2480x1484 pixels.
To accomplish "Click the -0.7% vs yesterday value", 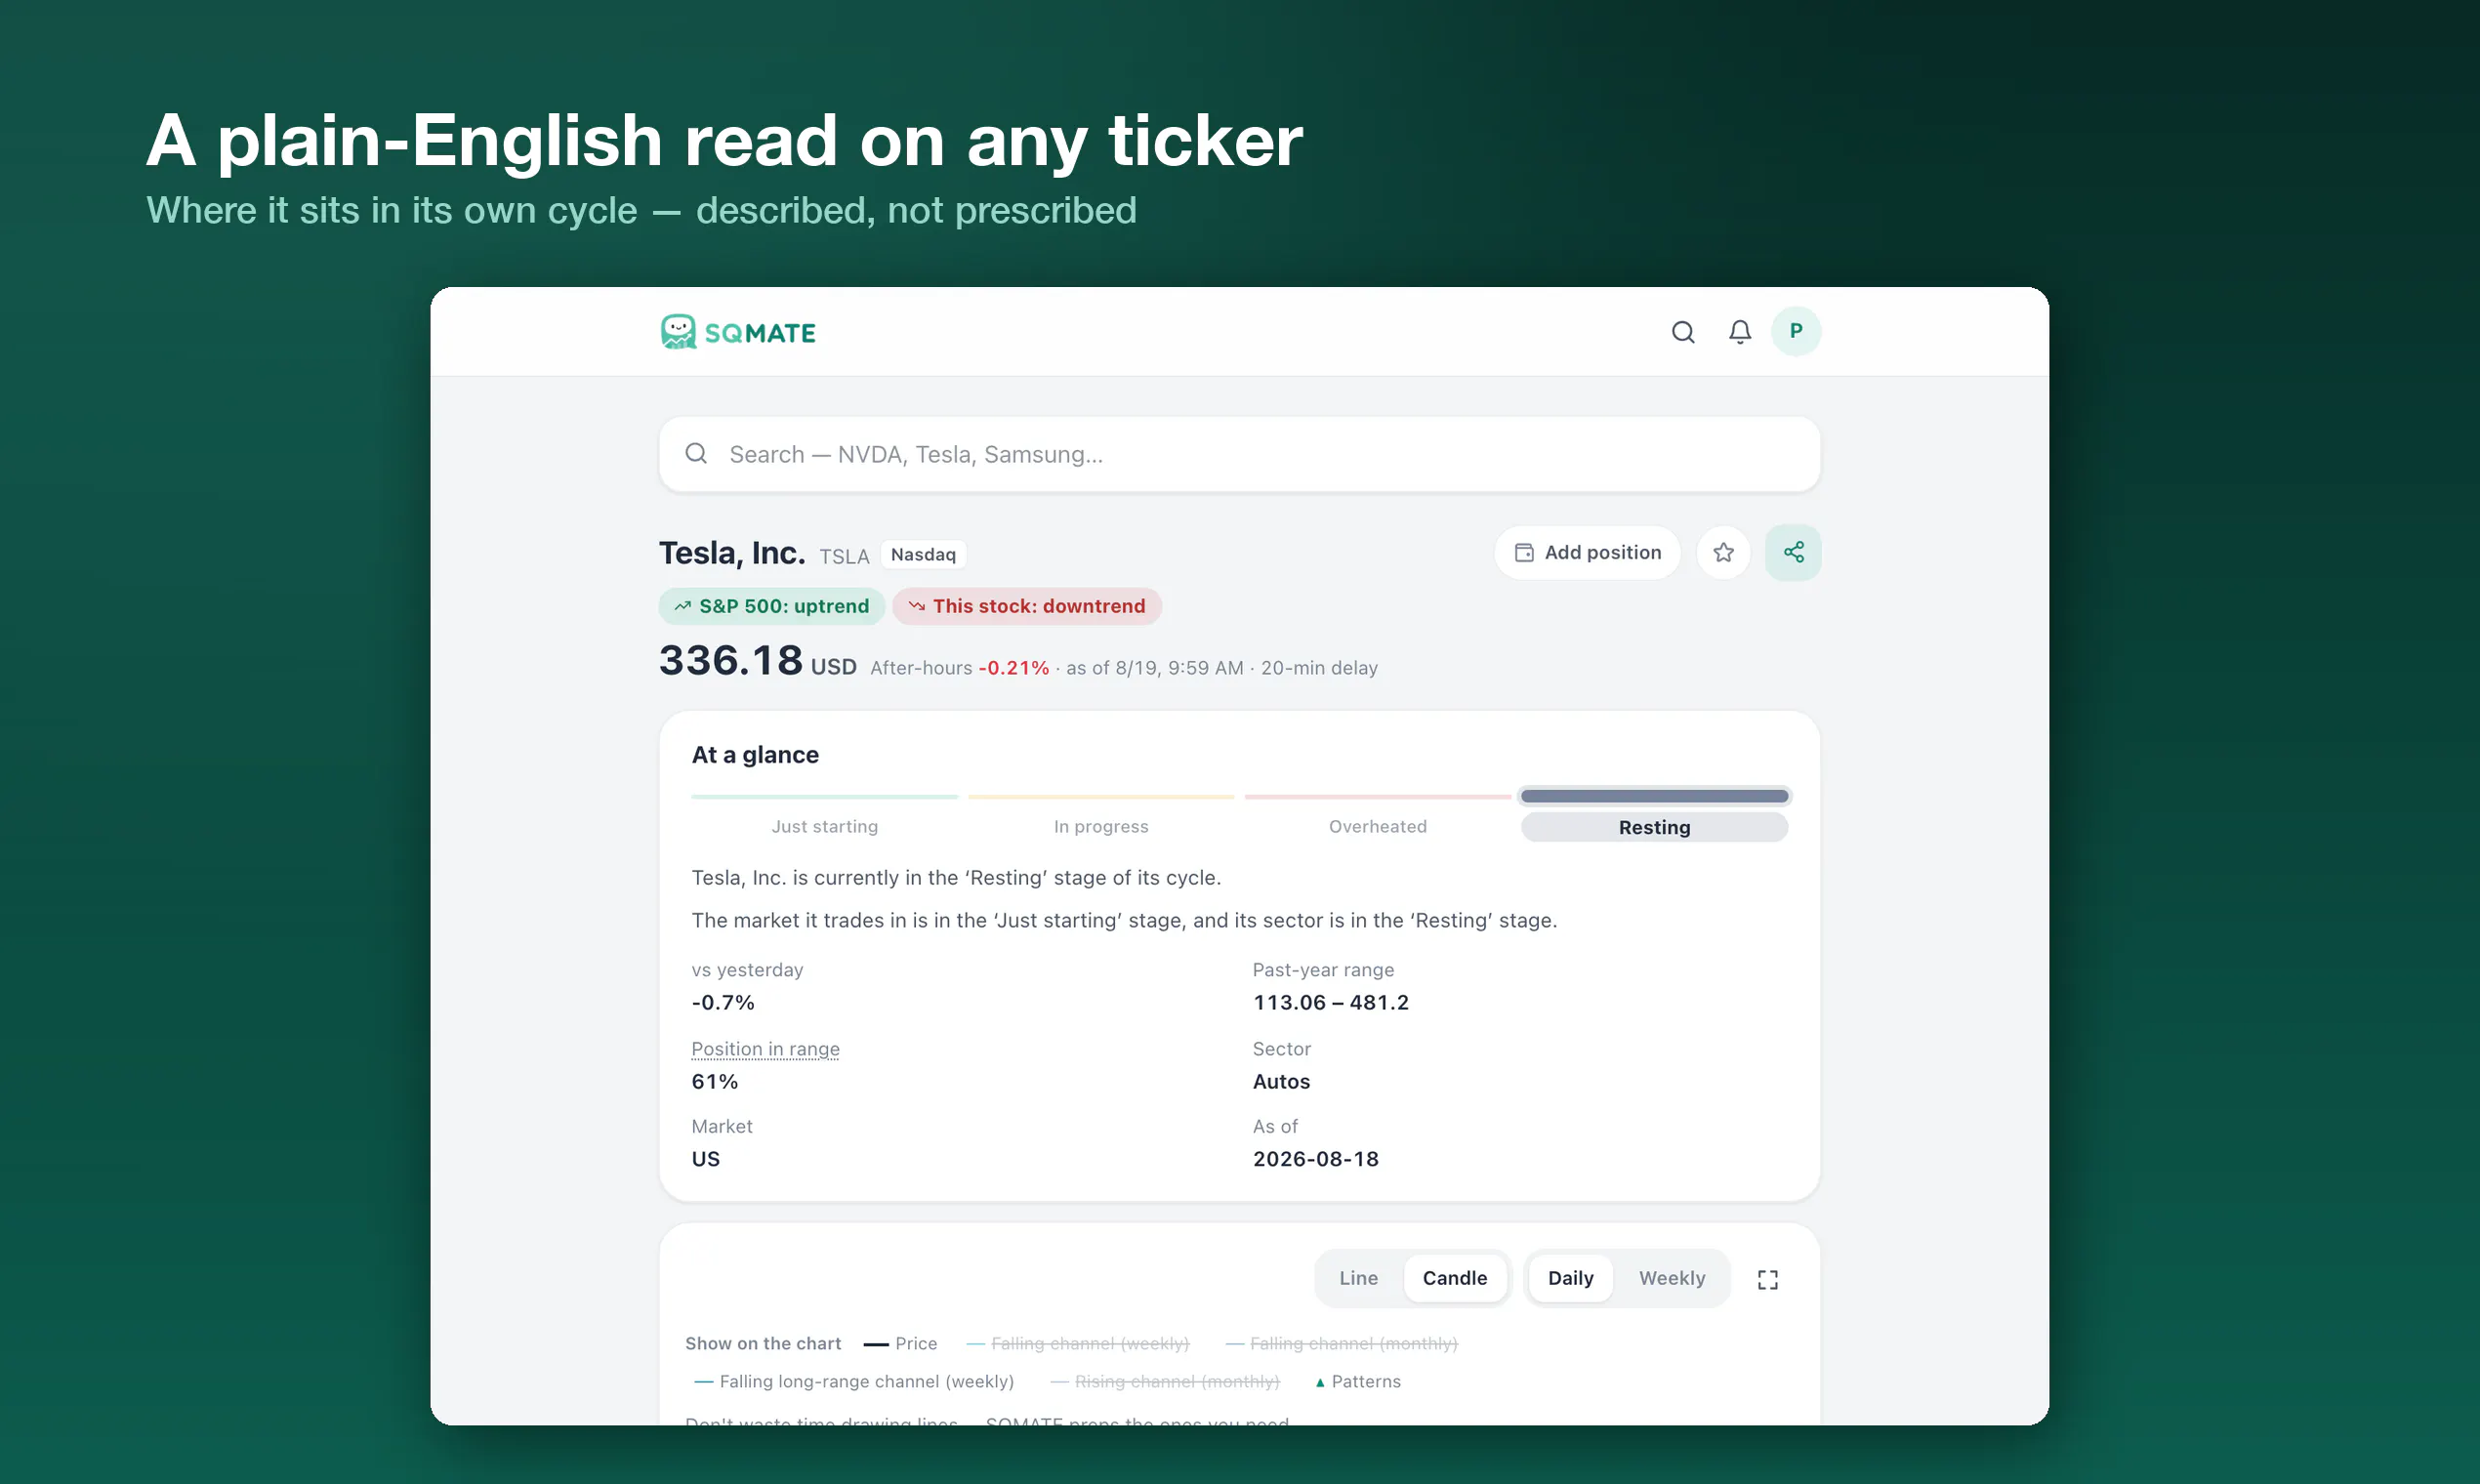I will tap(722, 1002).
